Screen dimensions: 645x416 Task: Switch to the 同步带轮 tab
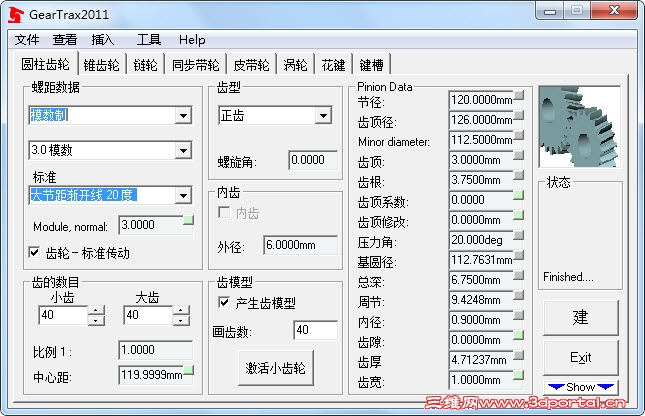point(195,65)
